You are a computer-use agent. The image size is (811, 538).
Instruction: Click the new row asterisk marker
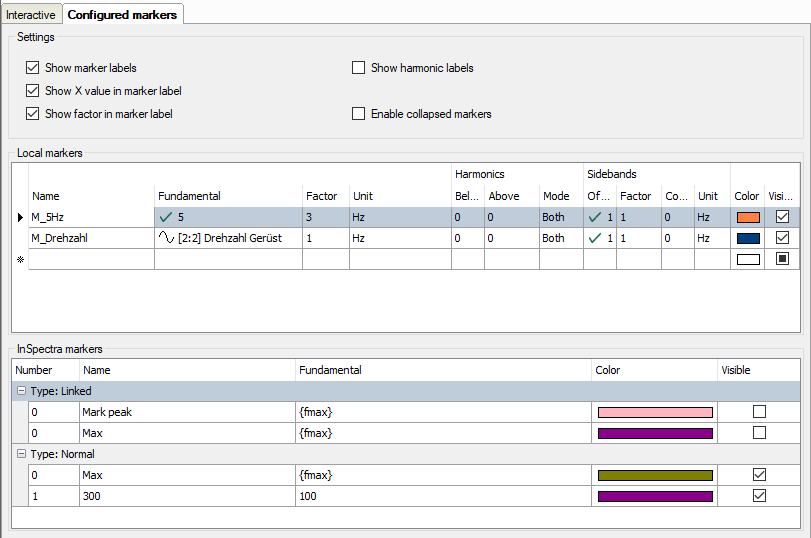point(20,260)
